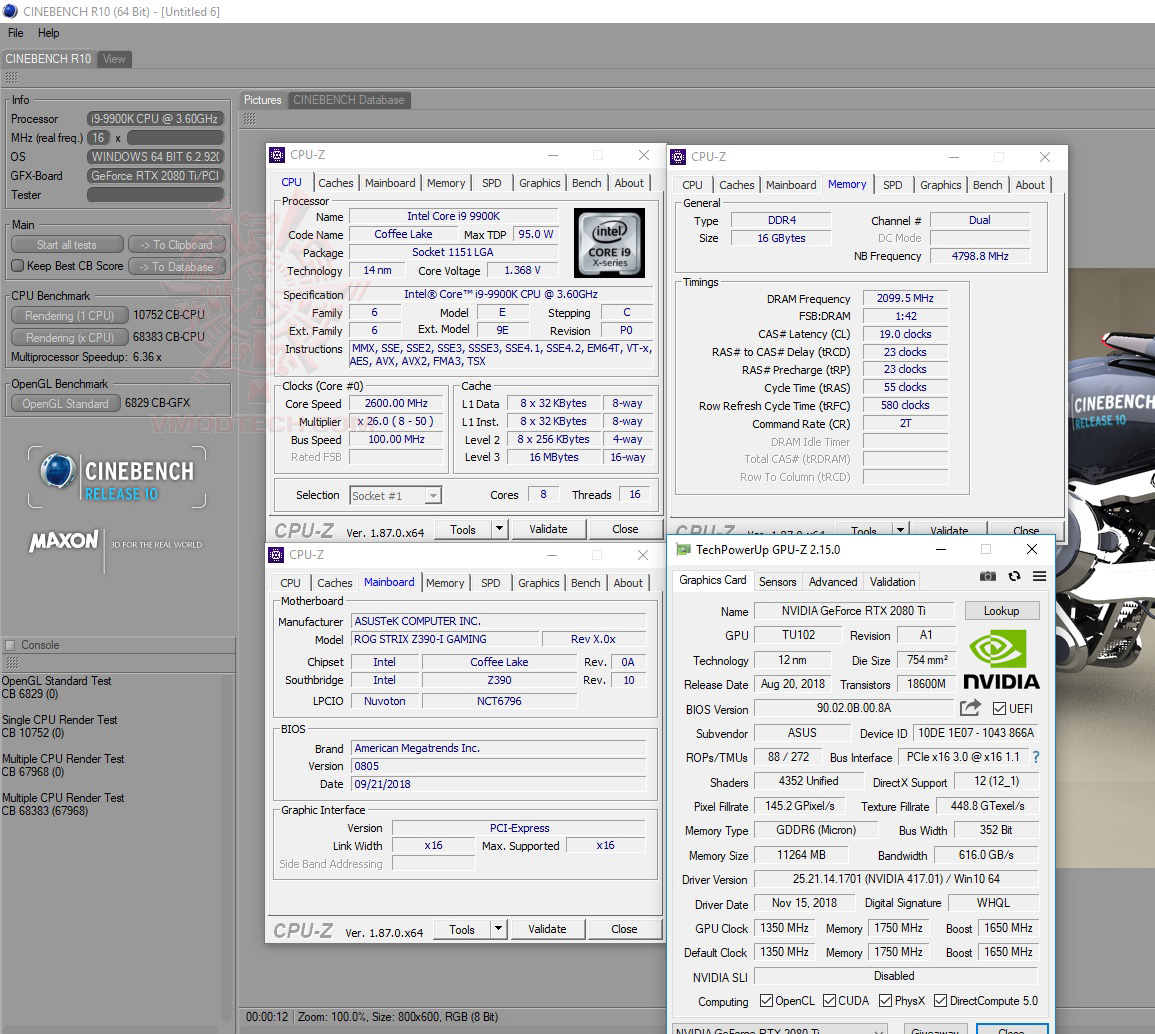Viewport: 1155px width, 1034px height.
Task: Open the File menu in Cinebench
Action: pyautogui.click(x=15, y=32)
